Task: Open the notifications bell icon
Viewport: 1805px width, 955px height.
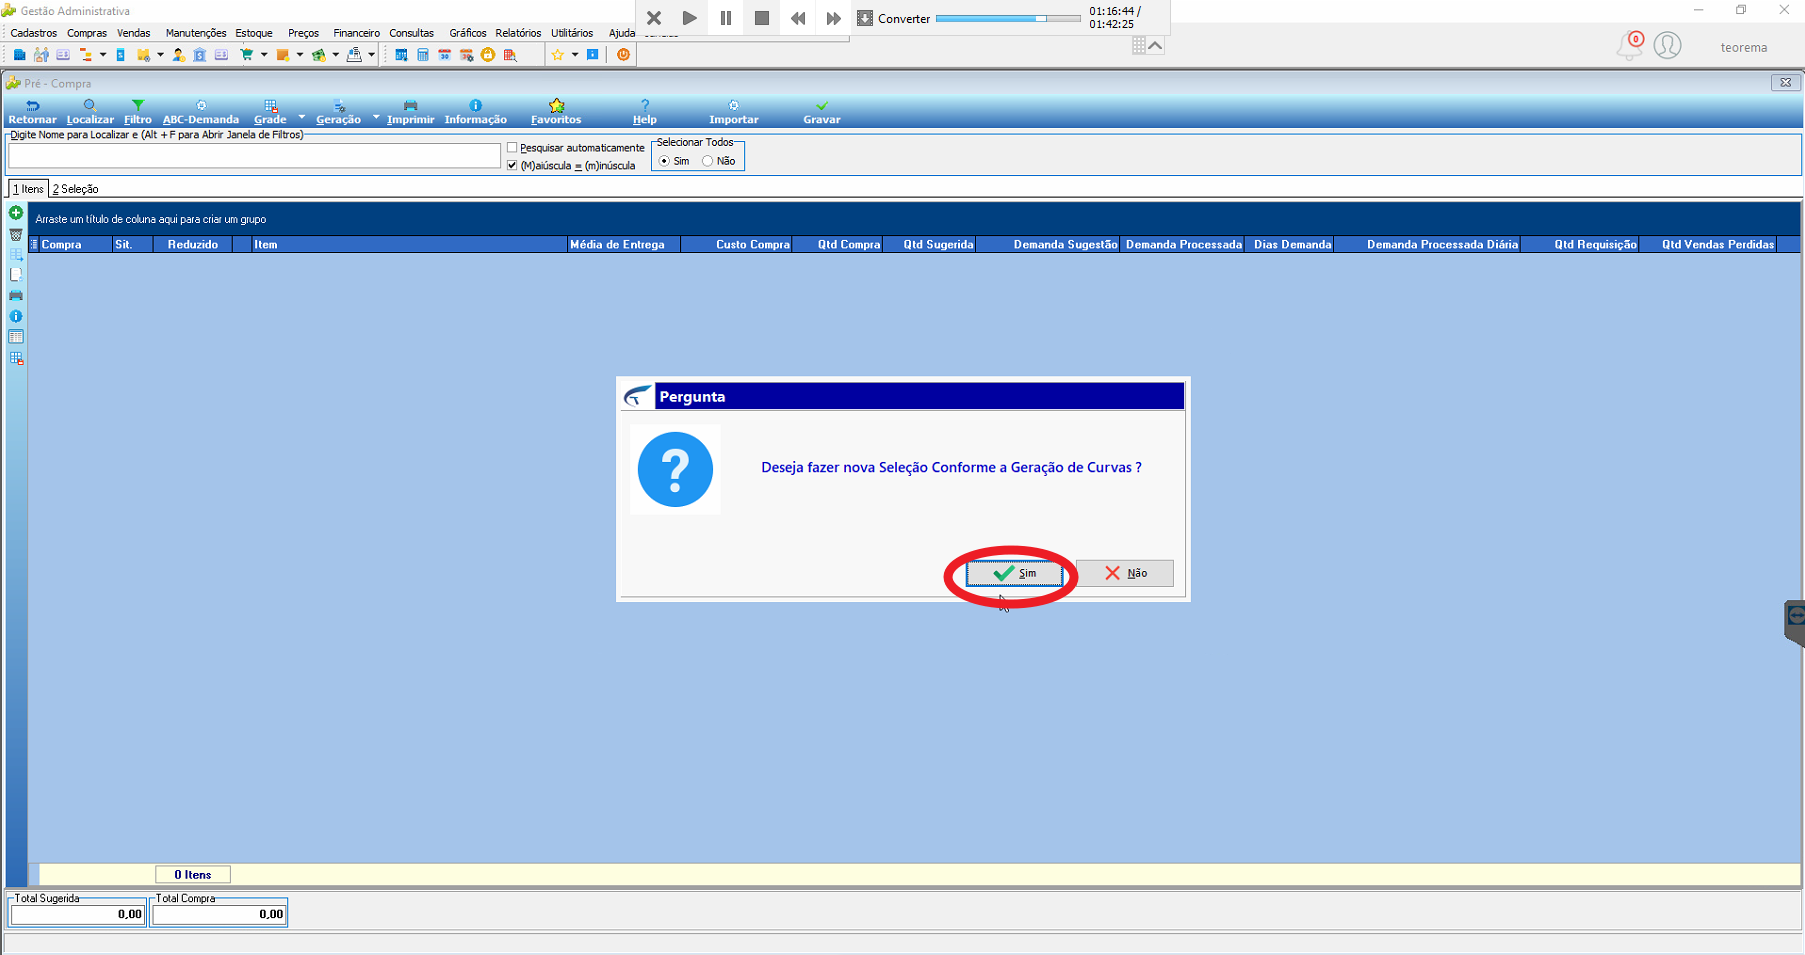Action: [1629, 46]
